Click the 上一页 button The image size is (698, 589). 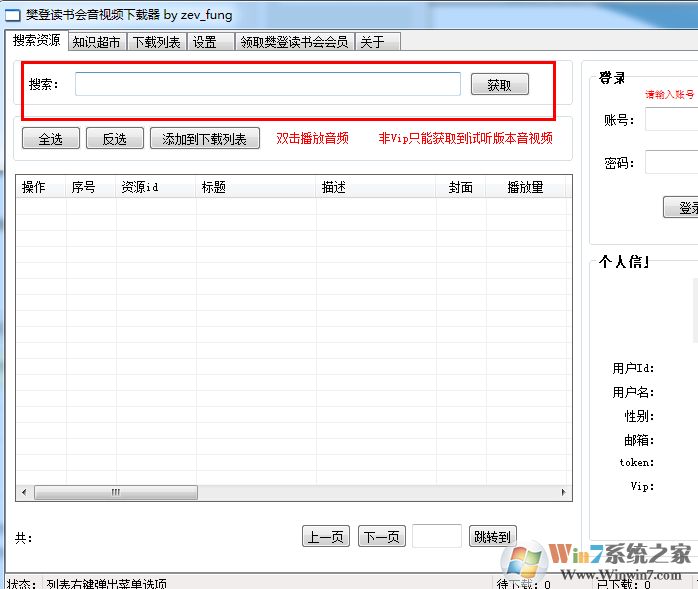click(326, 536)
